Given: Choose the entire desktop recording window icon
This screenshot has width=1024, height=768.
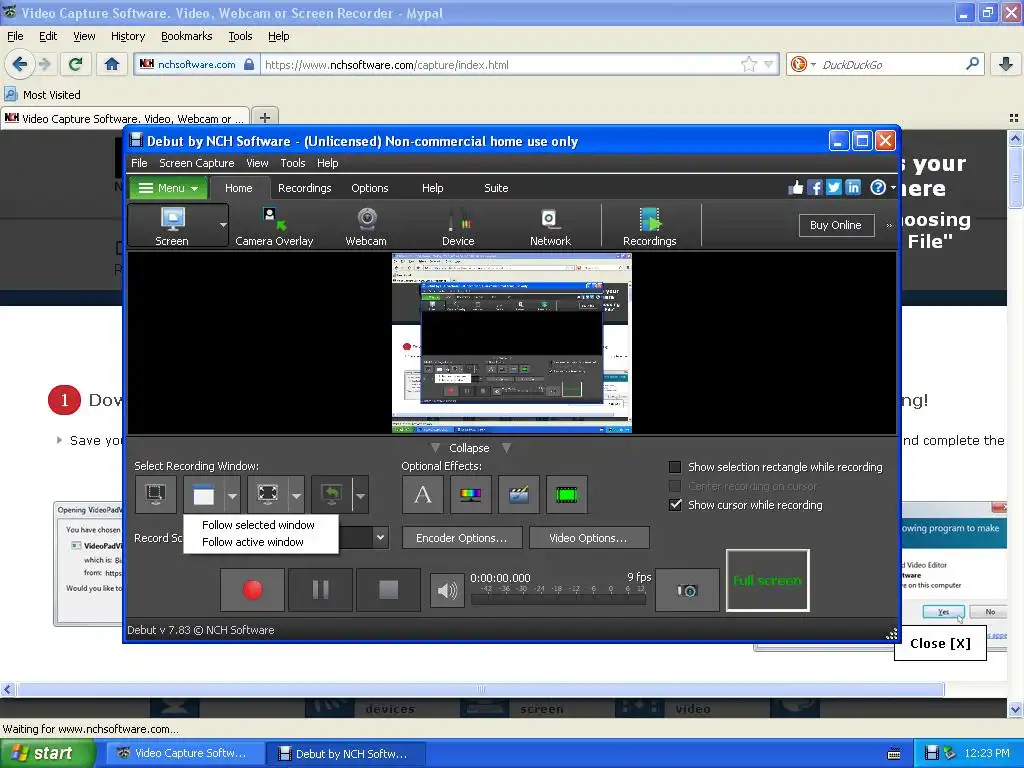Looking at the screenshot, I should click(x=155, y=494).
